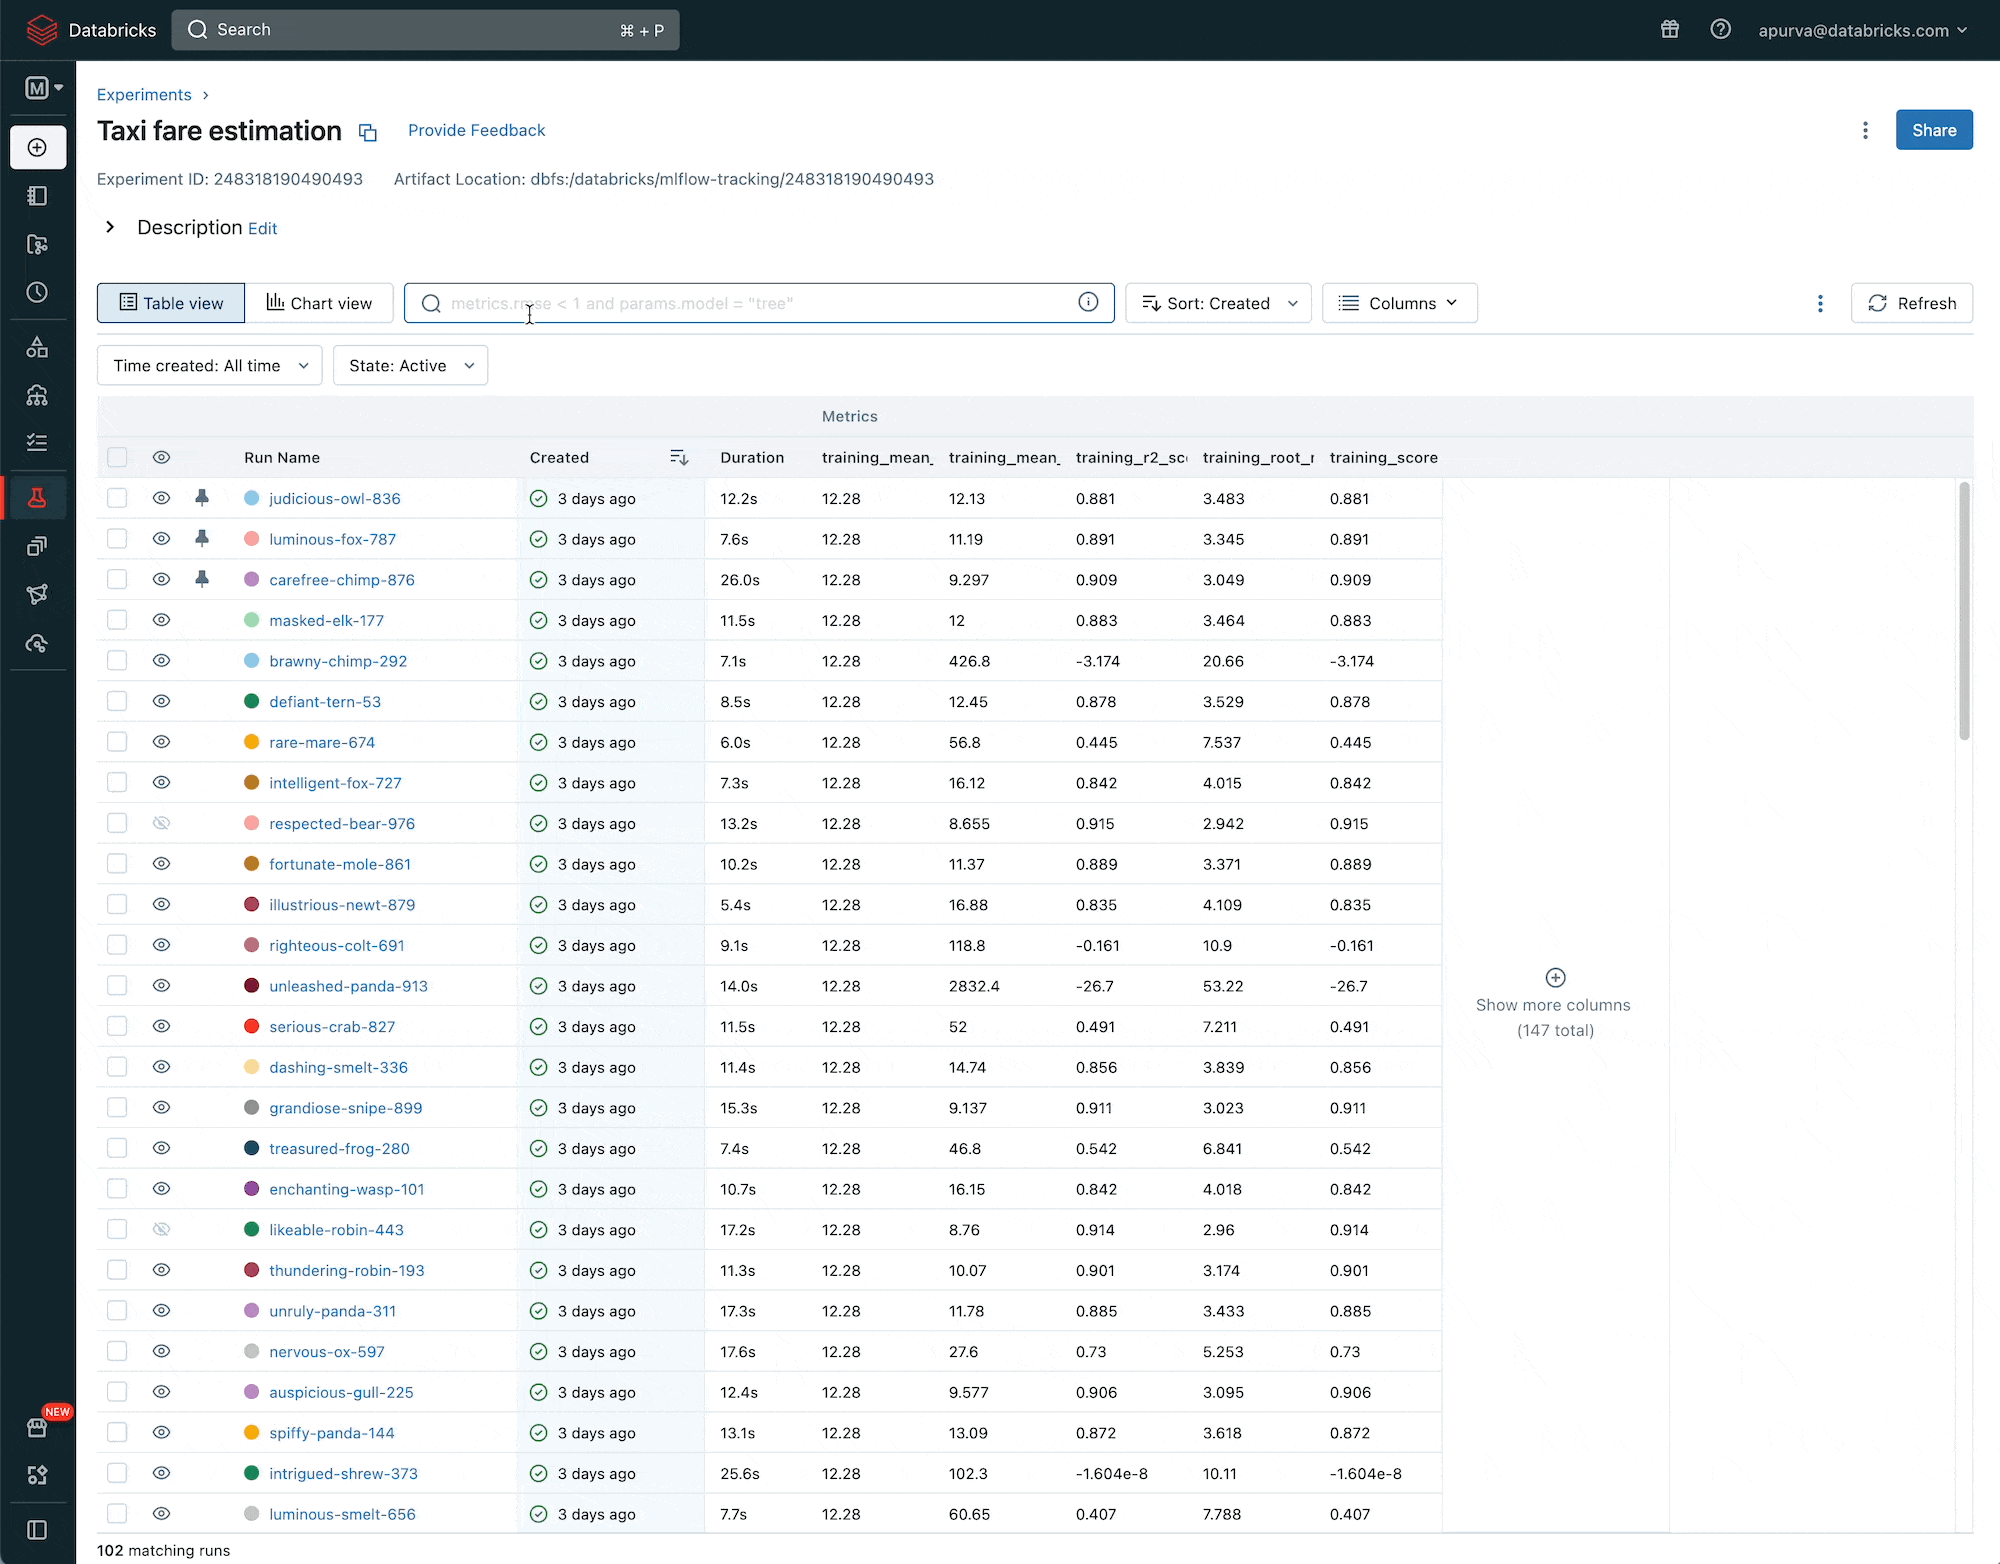This screenshot has height=1564, width=2000.
Task: Open the Sort Created dropdown
Action: coord(1216,304)
